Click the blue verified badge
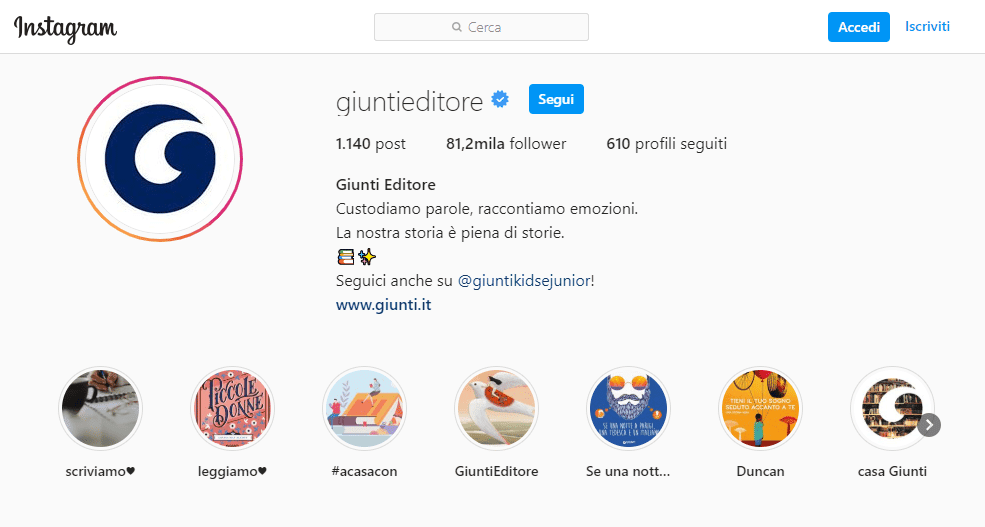 [x=500, y=99]
